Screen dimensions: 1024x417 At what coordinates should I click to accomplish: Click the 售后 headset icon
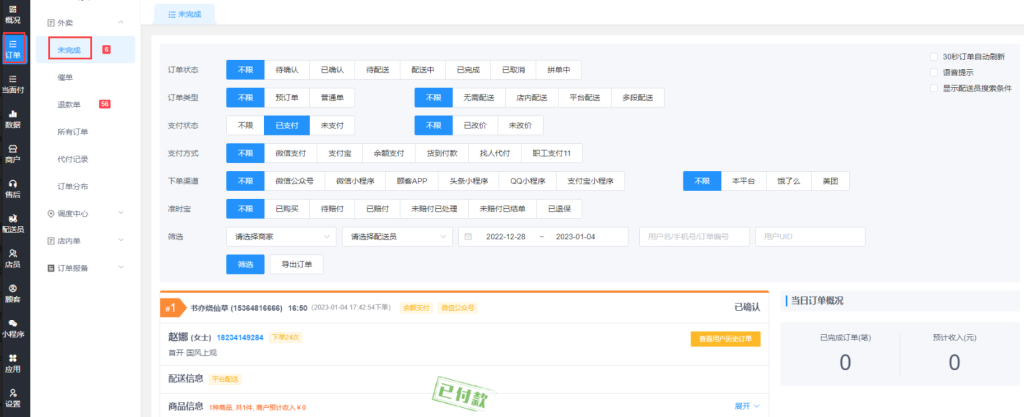click(x=13, y=189)
